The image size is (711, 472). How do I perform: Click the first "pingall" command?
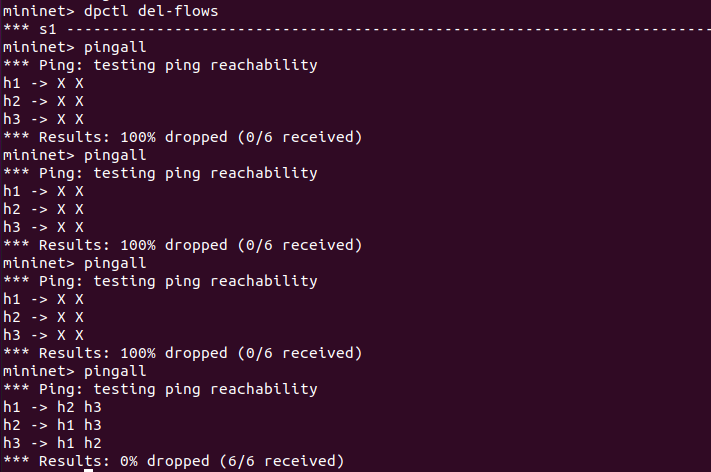[x=115, y=47]
